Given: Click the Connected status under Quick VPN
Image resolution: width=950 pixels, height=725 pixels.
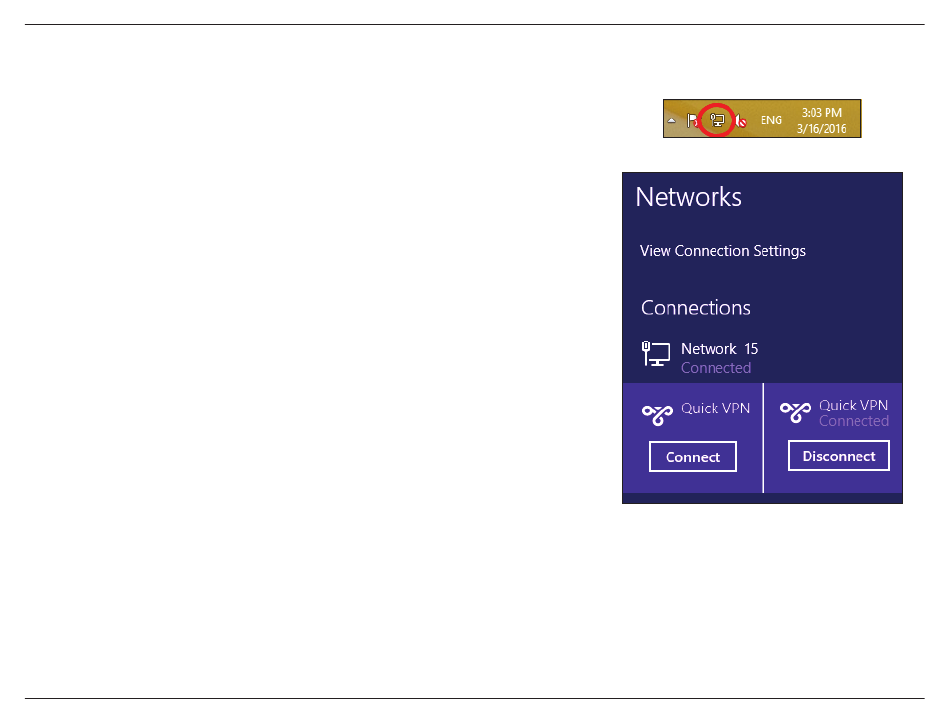Looking at the screenshot, I should 854,421.
